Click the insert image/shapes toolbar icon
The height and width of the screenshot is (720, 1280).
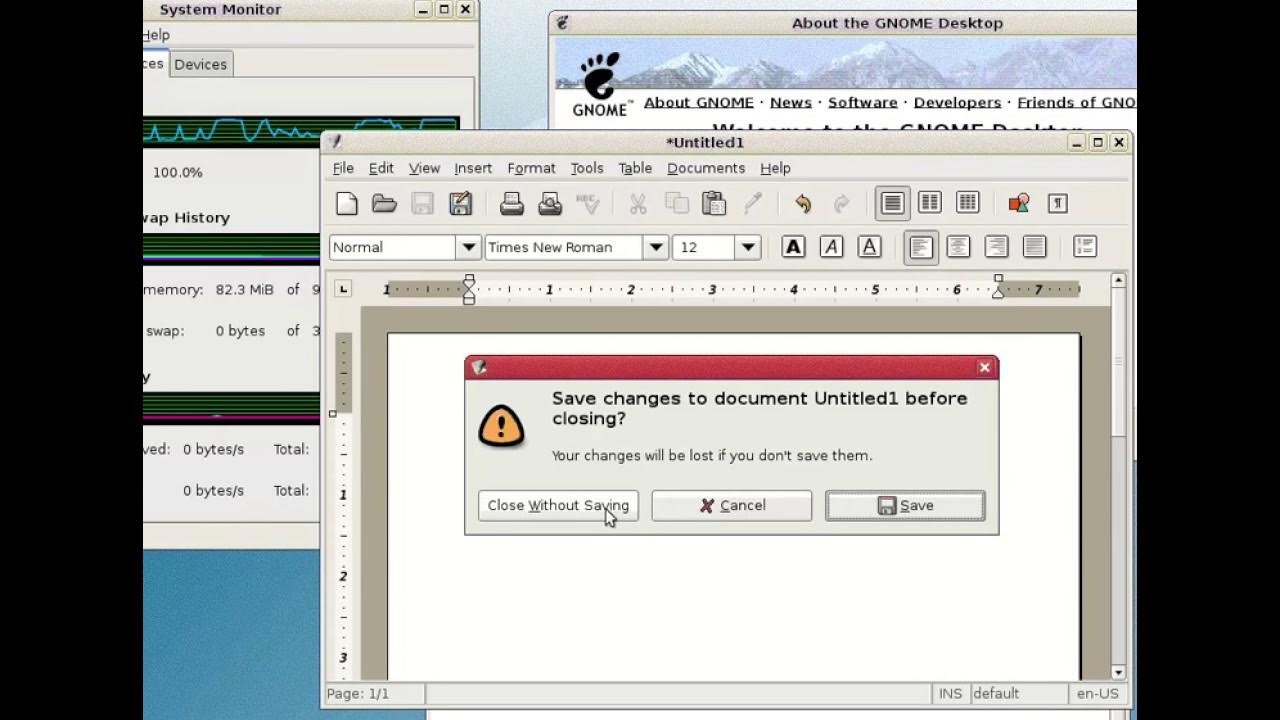click(x=1019, y=204)
